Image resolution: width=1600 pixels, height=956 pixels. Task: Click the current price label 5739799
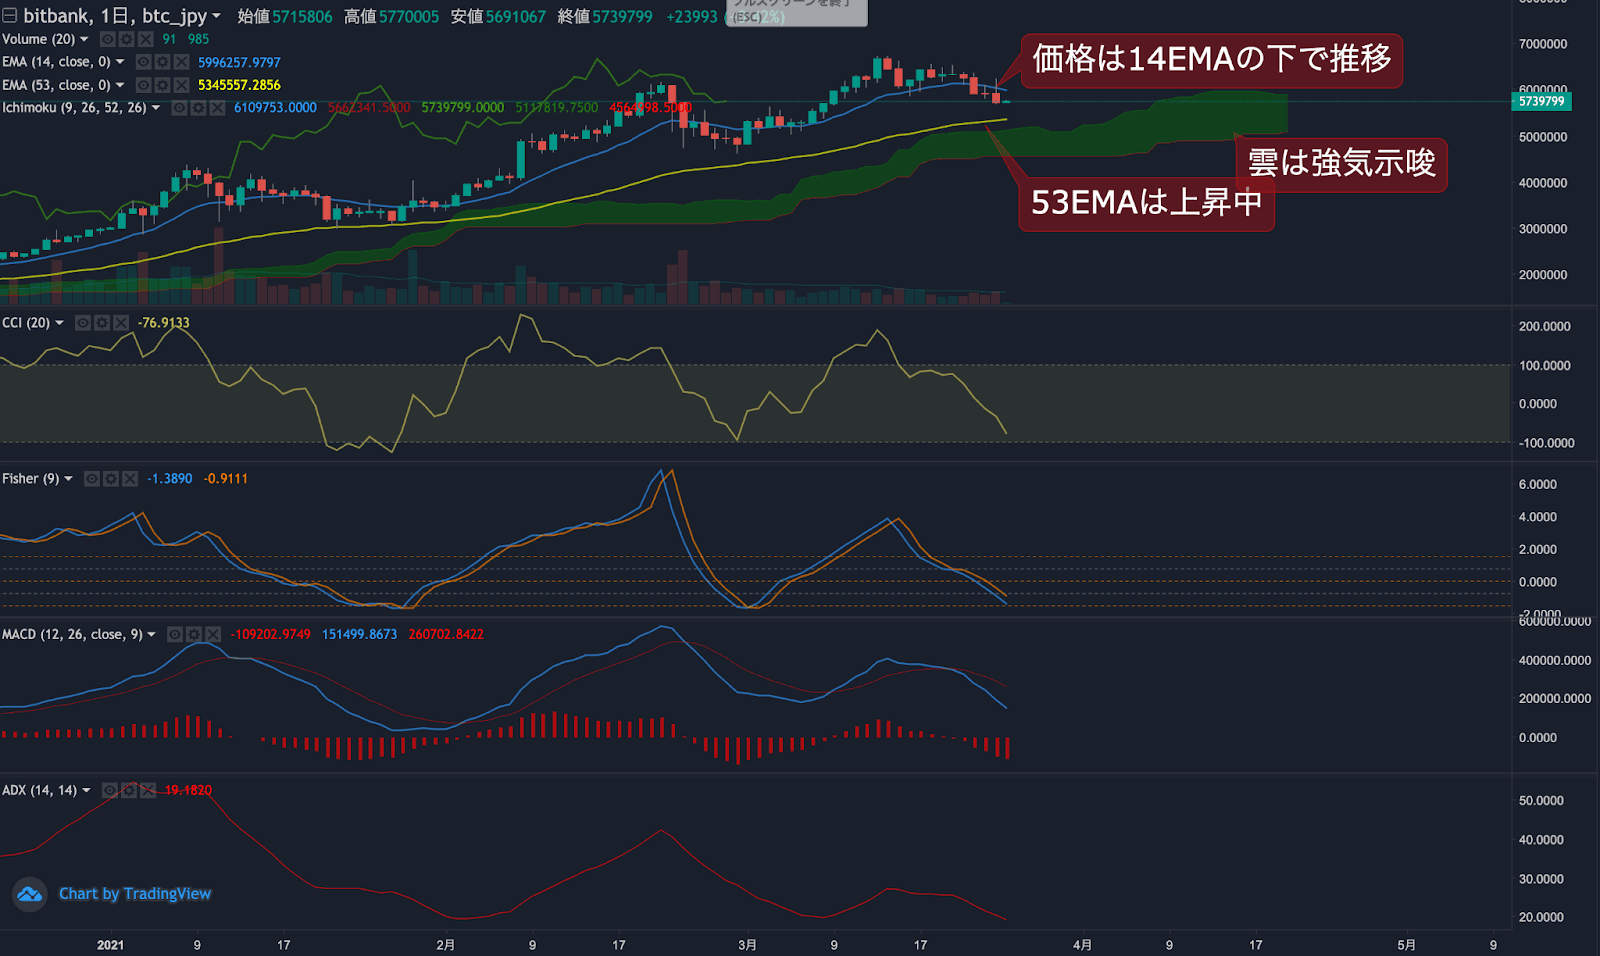point(1541,101)
